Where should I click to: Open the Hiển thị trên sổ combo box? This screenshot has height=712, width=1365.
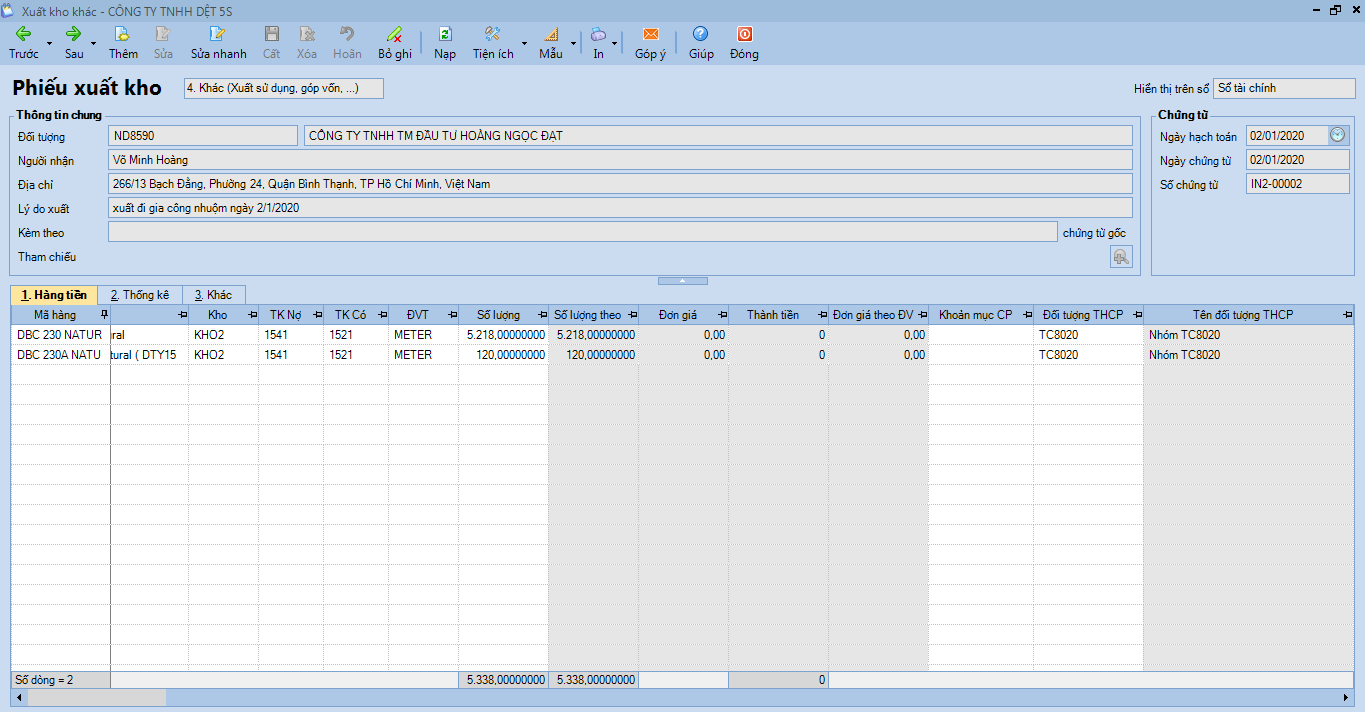[1284, 88]
